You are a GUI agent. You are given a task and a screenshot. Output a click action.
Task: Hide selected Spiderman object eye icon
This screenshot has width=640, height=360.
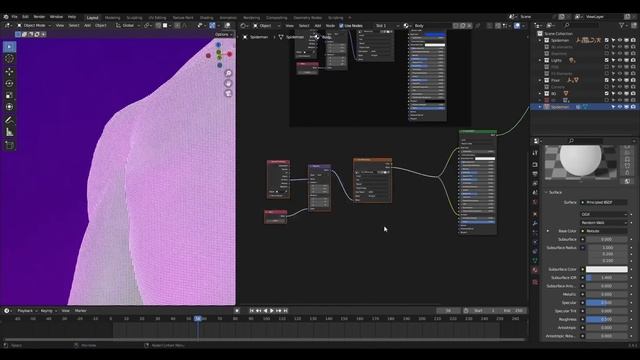(x=620, y=107)
